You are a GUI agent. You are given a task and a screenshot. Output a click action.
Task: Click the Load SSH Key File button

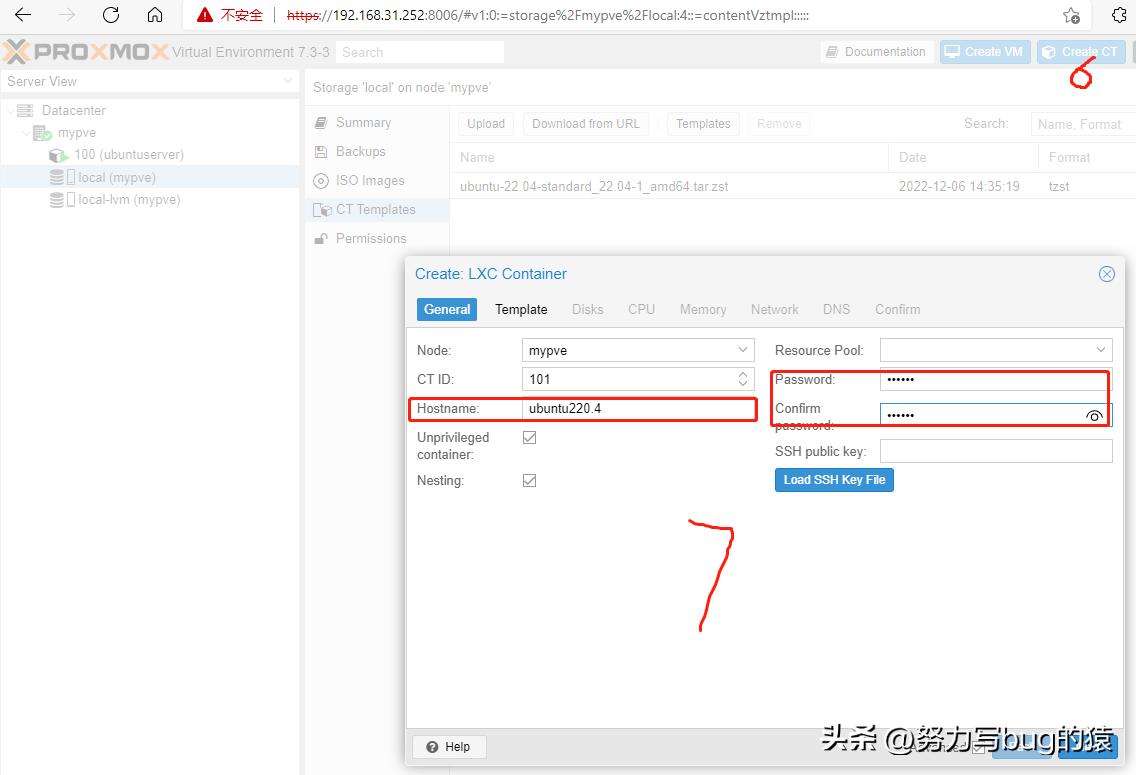coord(834,480)
